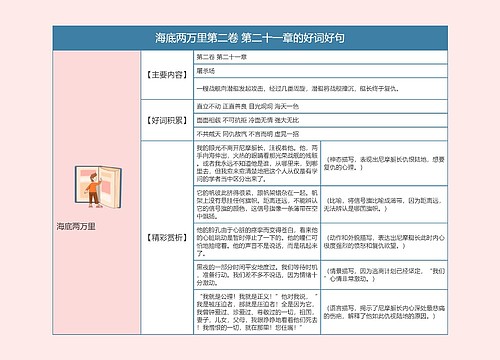Select the excerpt starting 他的脸孔由于心脏

[x=257, y=242]
